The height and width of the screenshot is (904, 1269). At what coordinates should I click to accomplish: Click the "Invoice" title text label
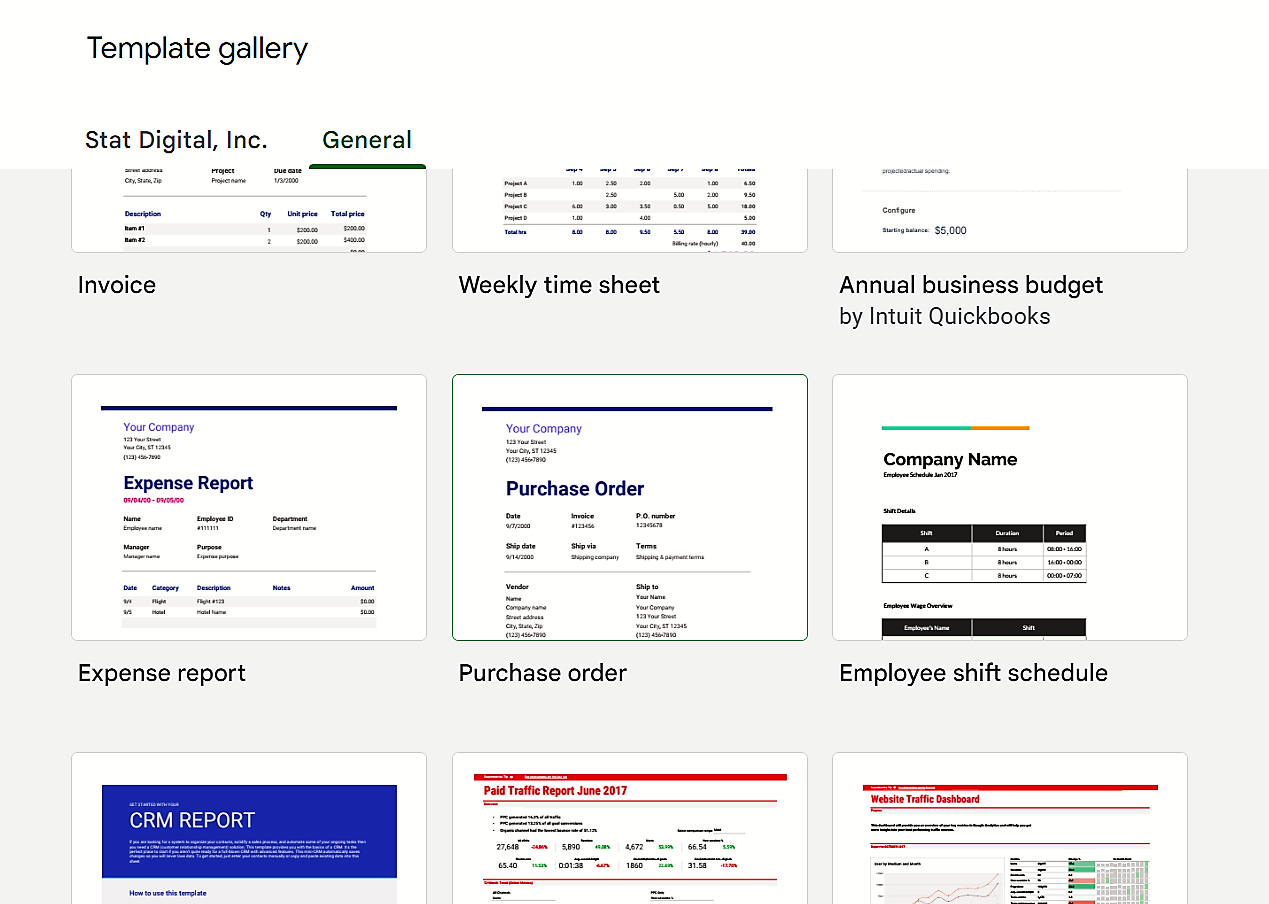coord(117,285)
